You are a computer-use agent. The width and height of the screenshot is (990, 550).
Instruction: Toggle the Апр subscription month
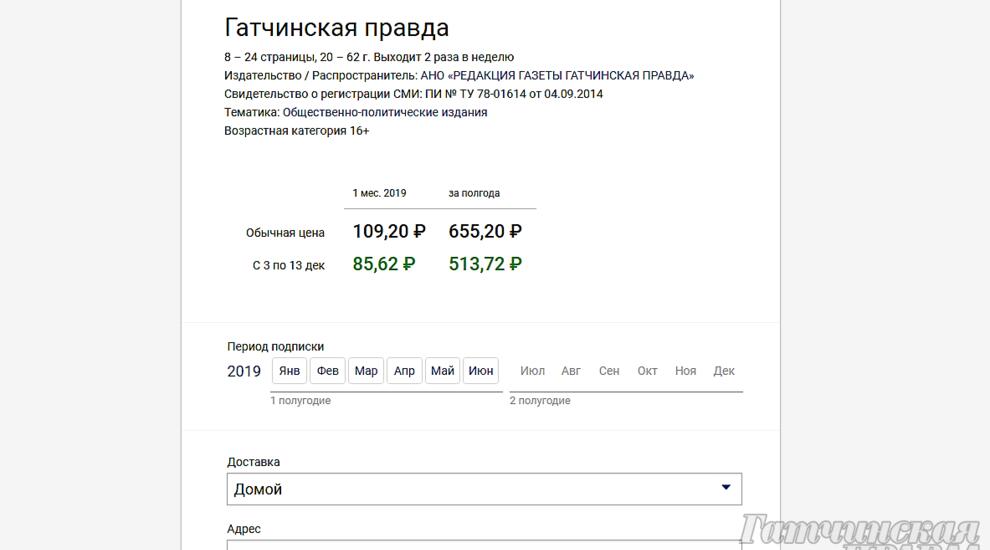click(404, 371)
